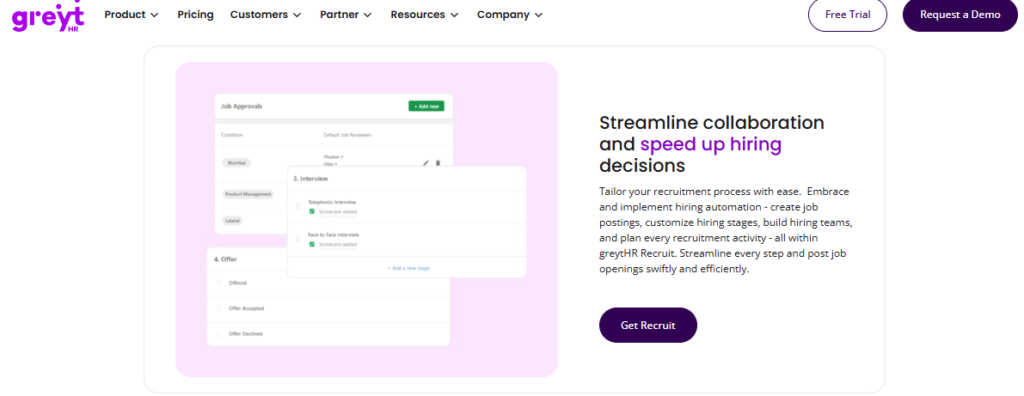The width and height of the screenshot is (1024, 396).
Task: Click the purple 'speed up hiring' heading text
Action: tap(711, 144)
